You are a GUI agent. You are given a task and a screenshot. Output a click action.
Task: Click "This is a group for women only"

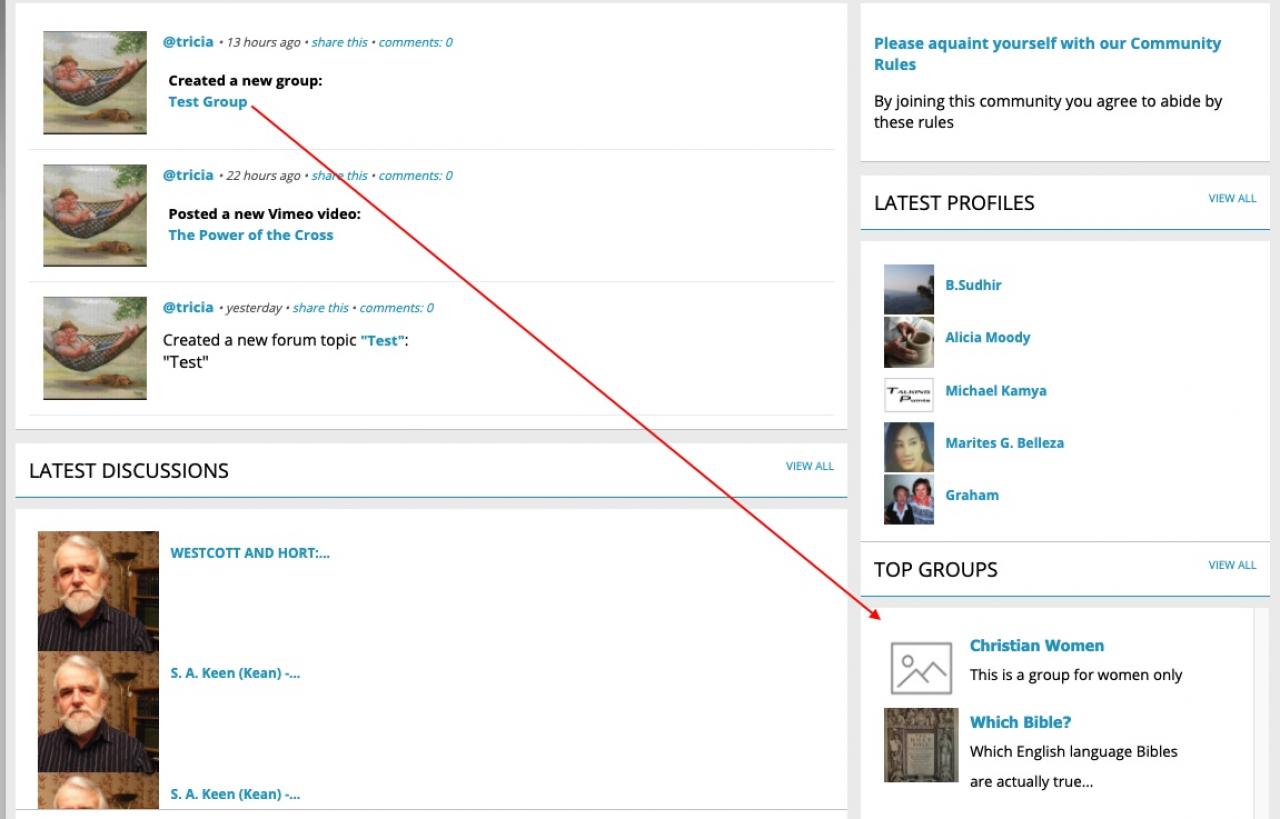pyautogui.click(x=1076, y=675)
